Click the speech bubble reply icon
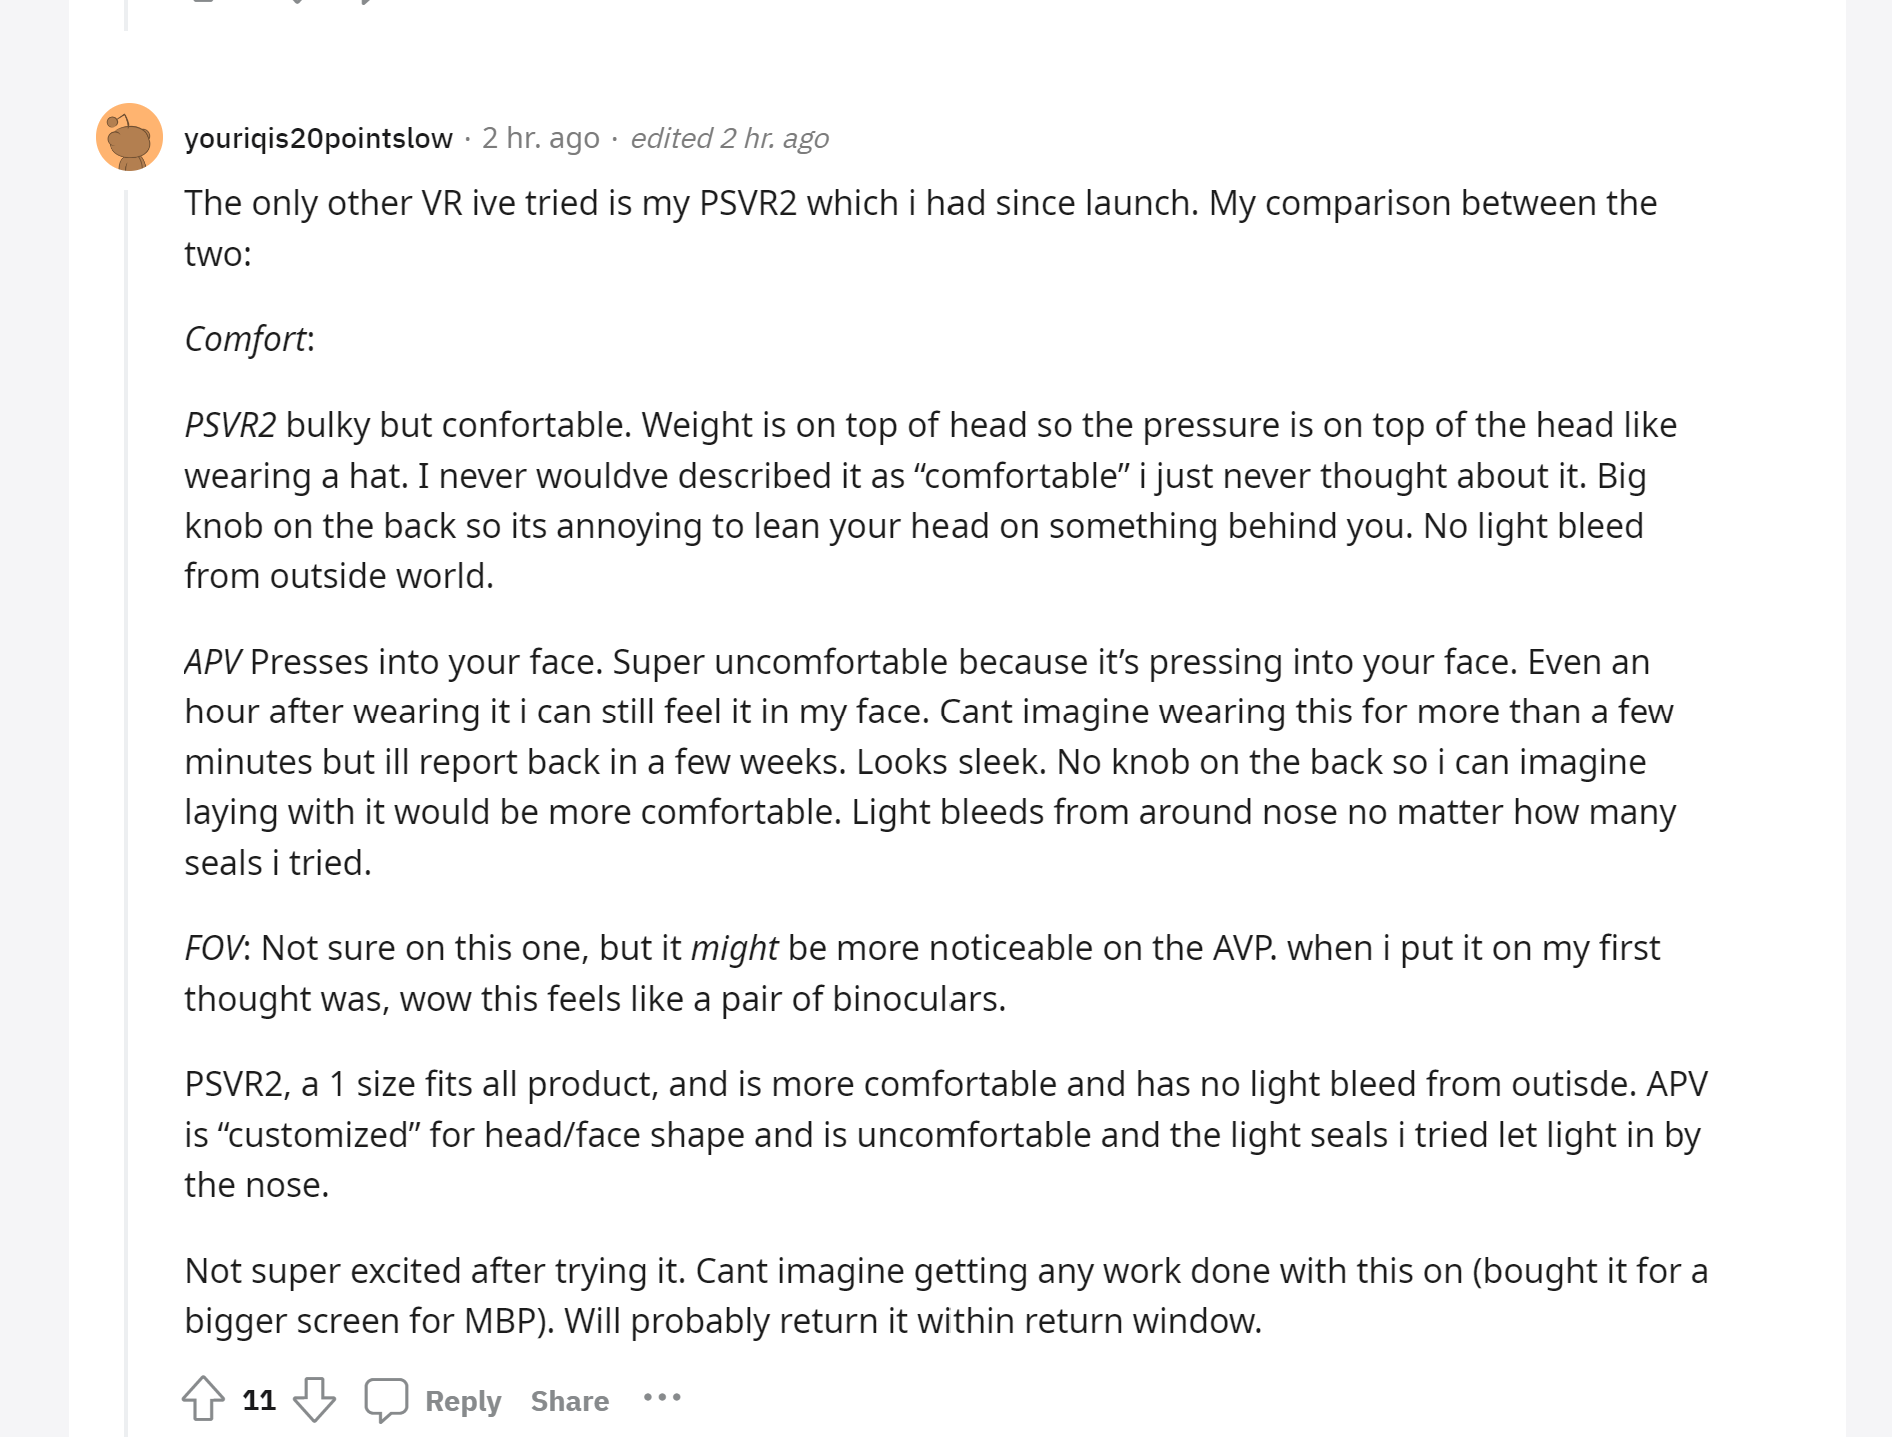The width and height of the screenshot is (1893, 1437). tap(386, 1399)
